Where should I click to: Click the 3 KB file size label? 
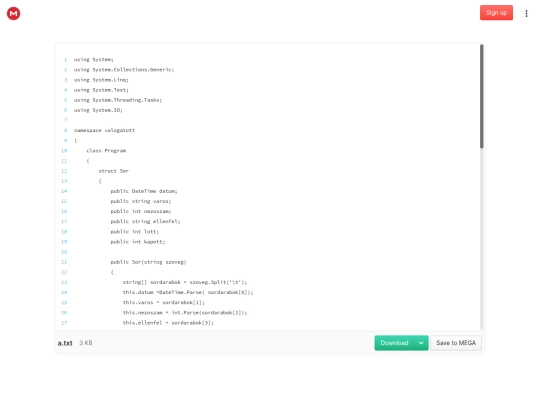tap(86, 343)
